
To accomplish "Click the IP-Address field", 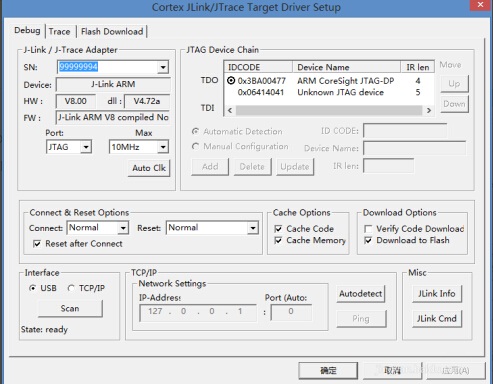I will [x=198, y=312].
